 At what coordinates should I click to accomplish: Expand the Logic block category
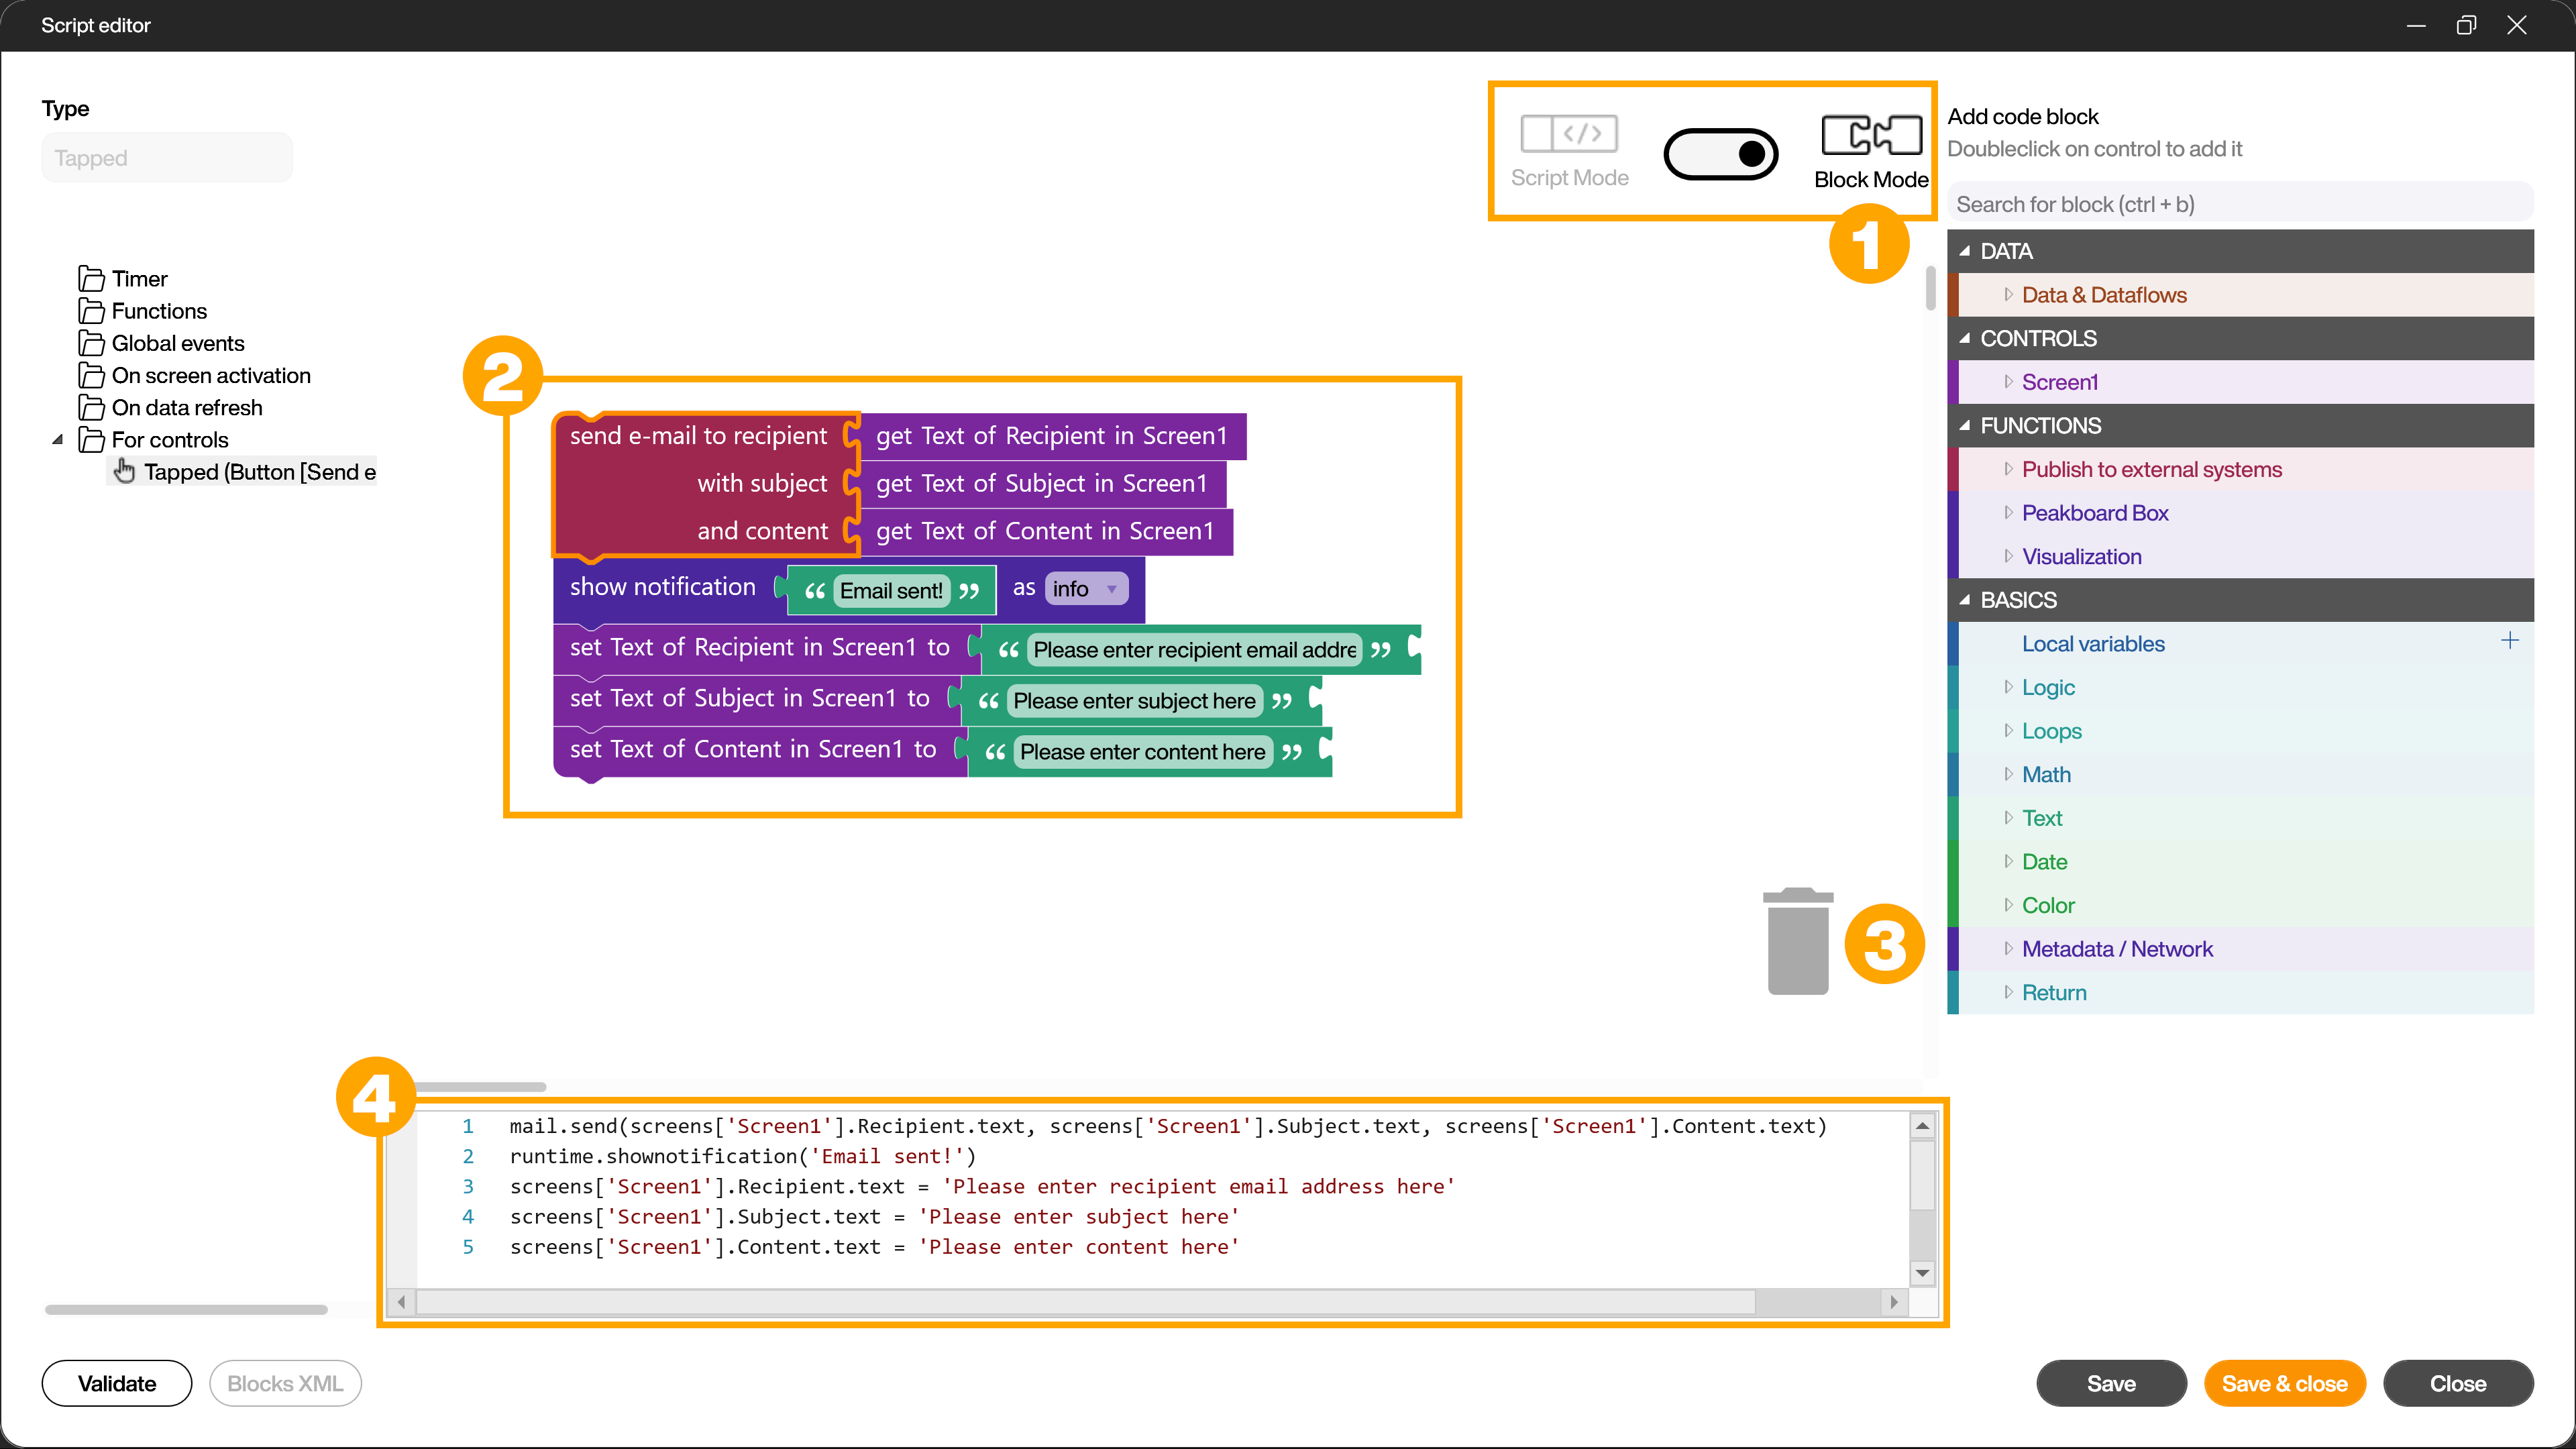click(2240, 687)
